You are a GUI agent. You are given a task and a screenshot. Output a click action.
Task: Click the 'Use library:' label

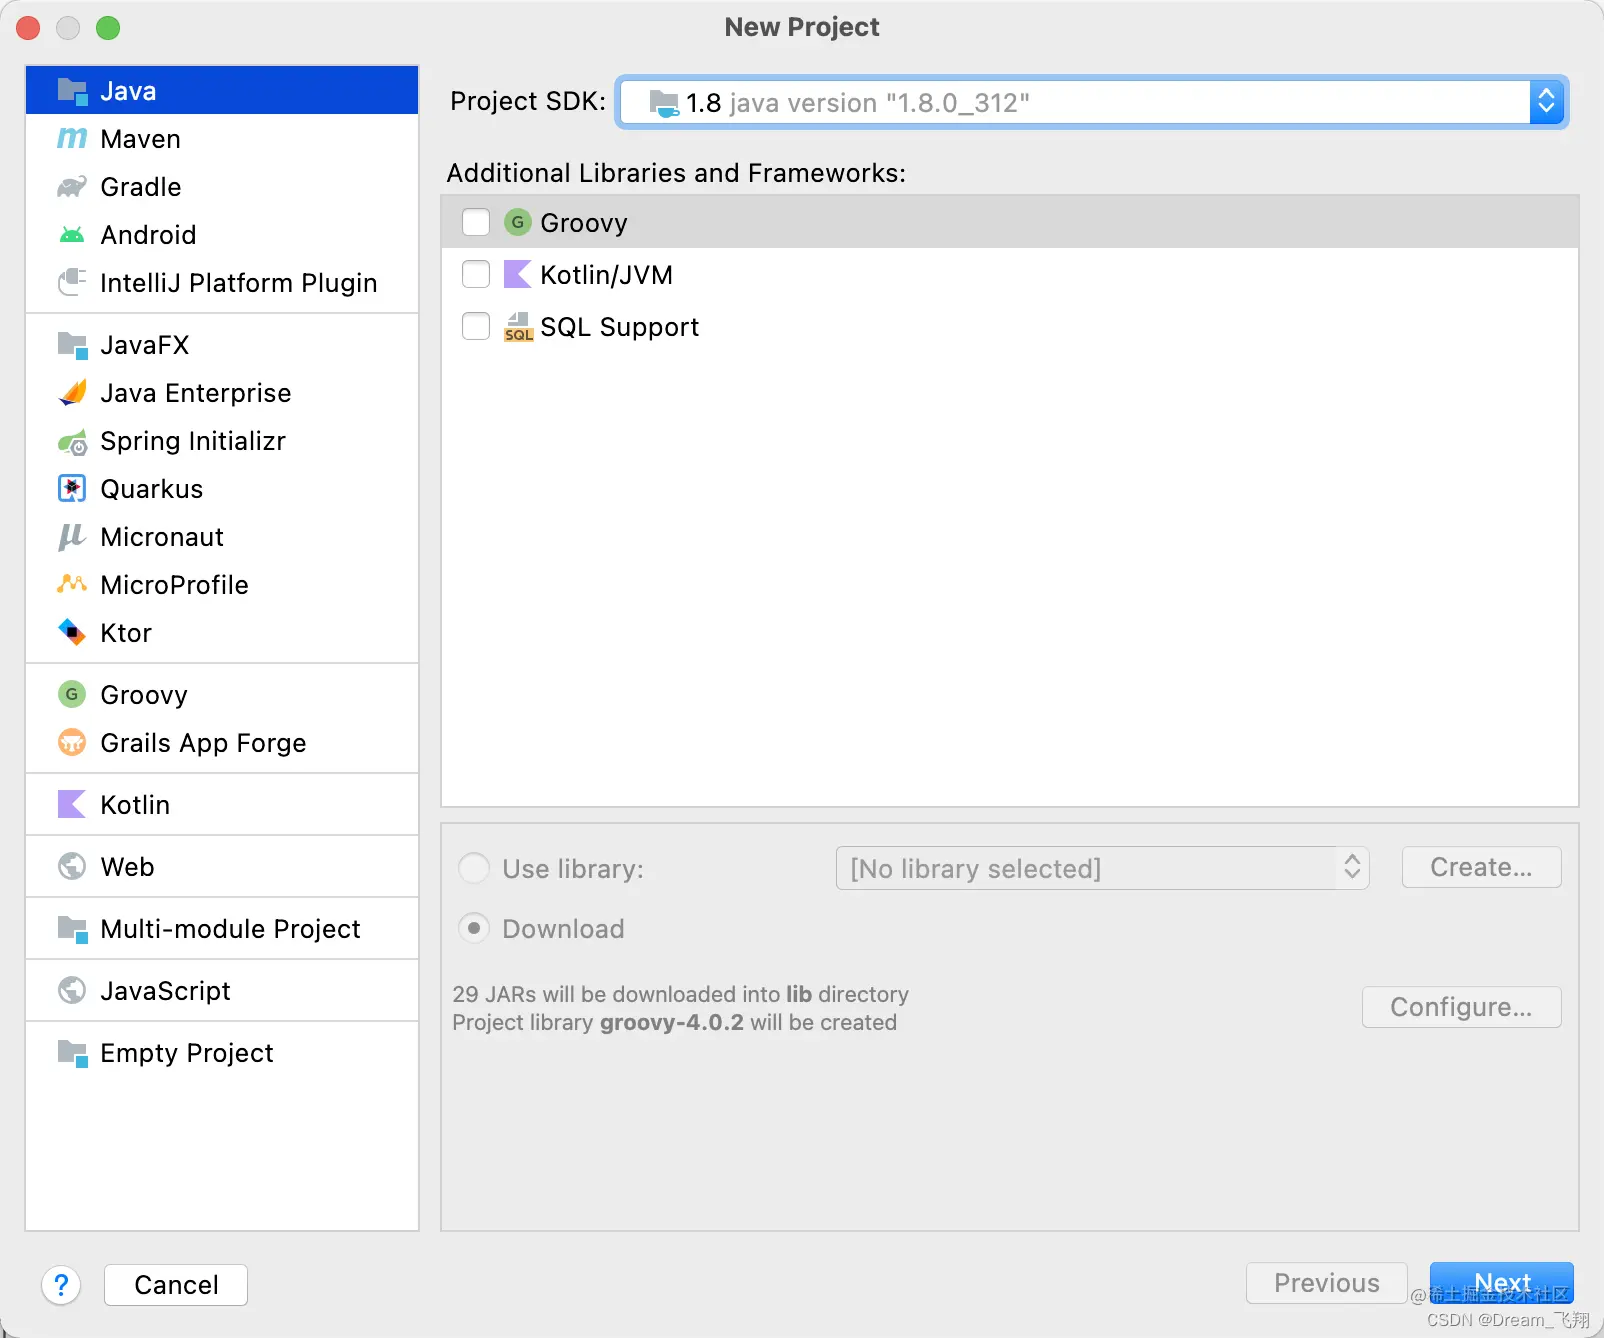click(x=573, y=869)
